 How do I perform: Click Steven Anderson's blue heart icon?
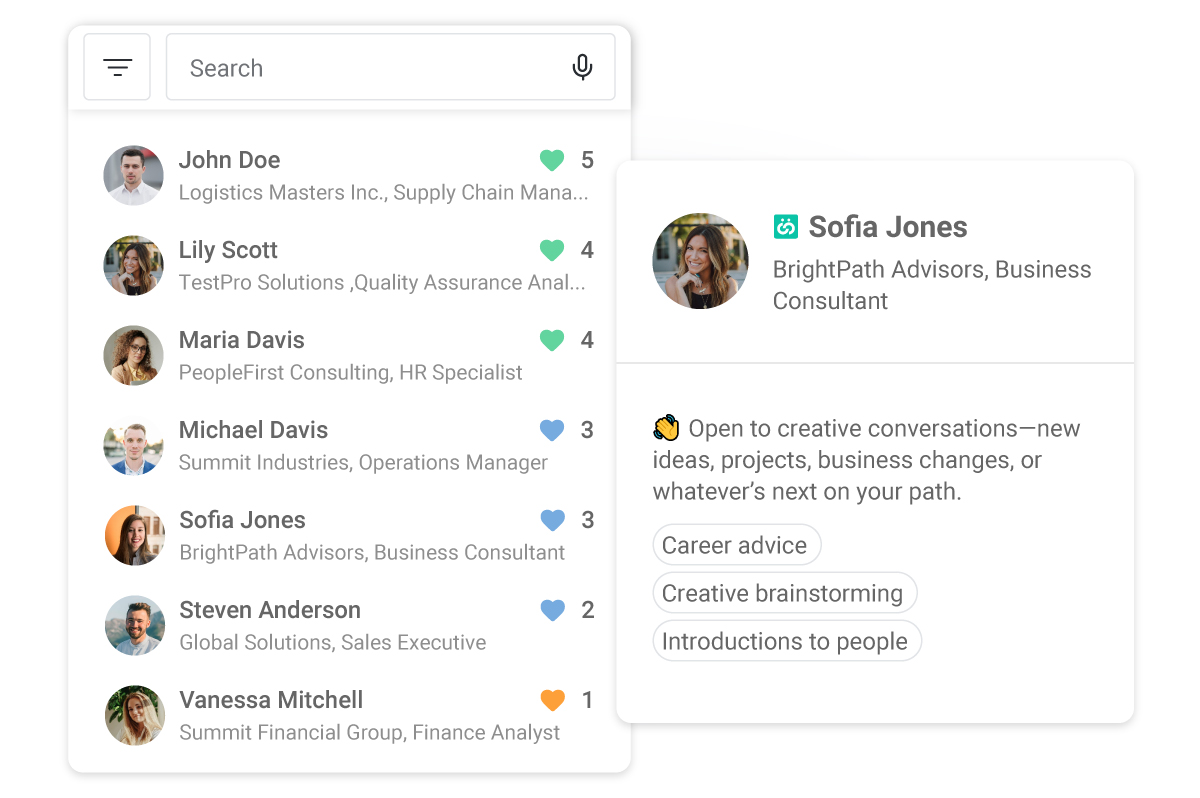552,610
